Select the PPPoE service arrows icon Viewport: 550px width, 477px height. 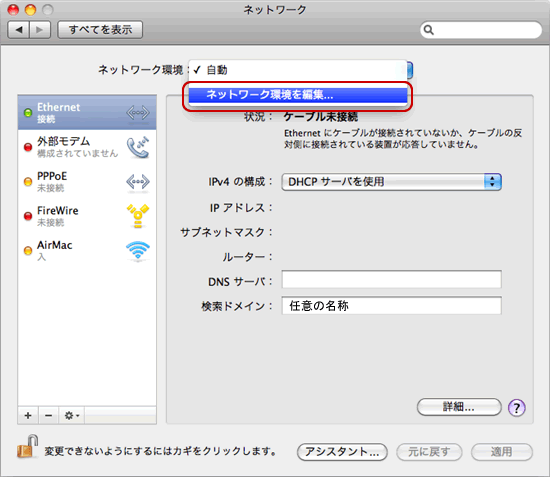(138, 182)
